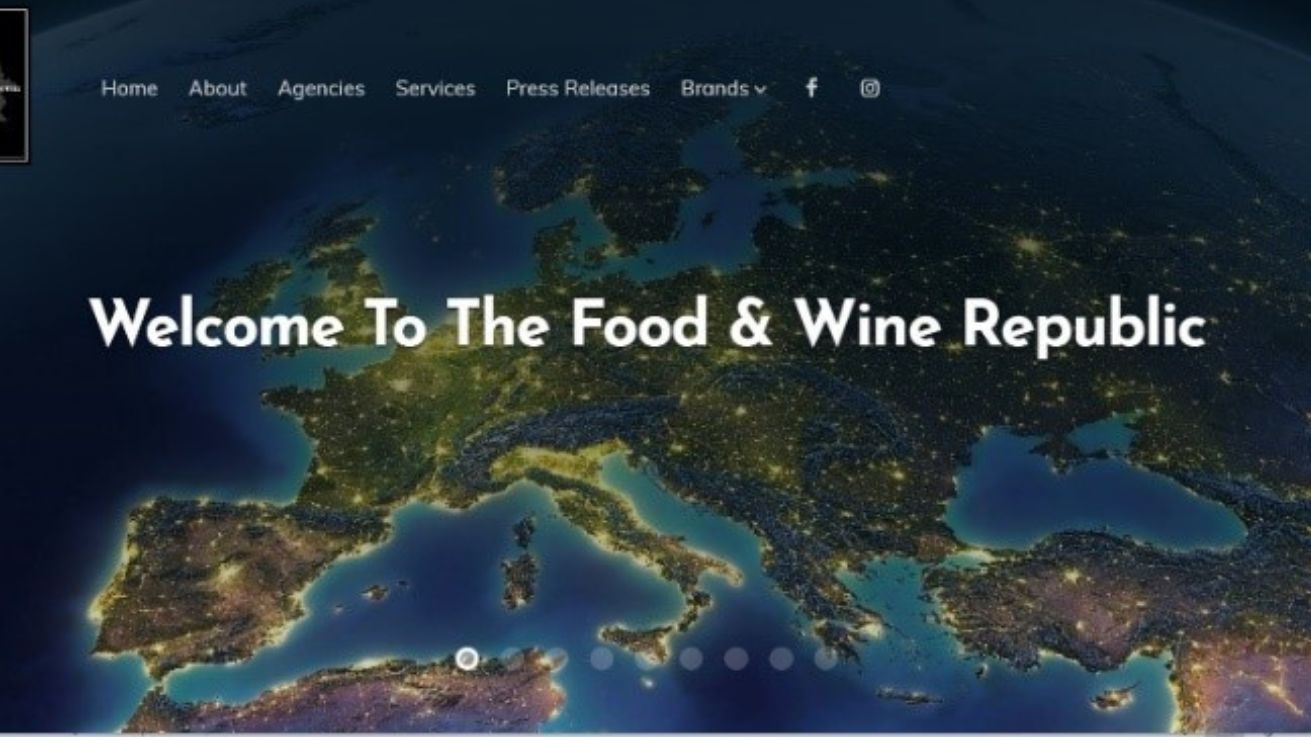Open the Brands dropdown menu

(724, 88)
